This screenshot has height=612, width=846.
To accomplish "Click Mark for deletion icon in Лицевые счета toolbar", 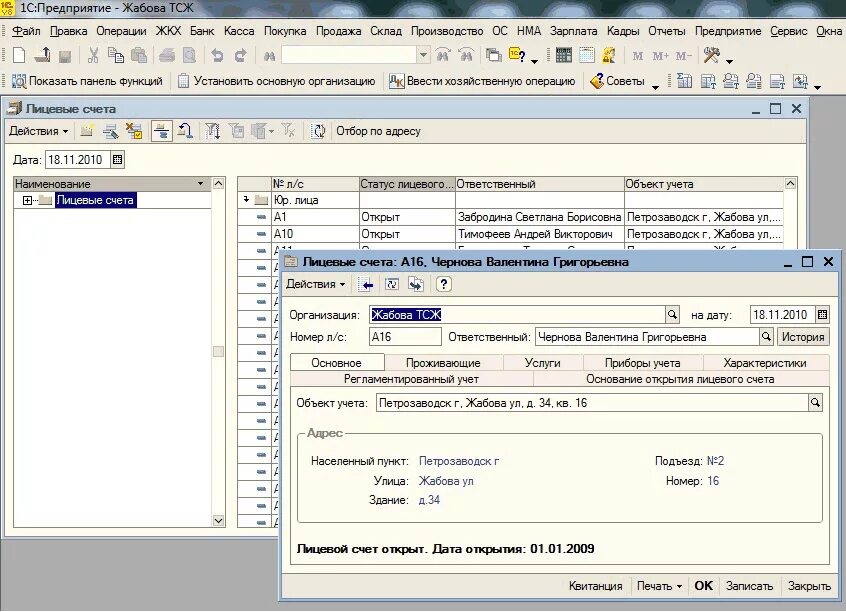I will pos(133,131).
